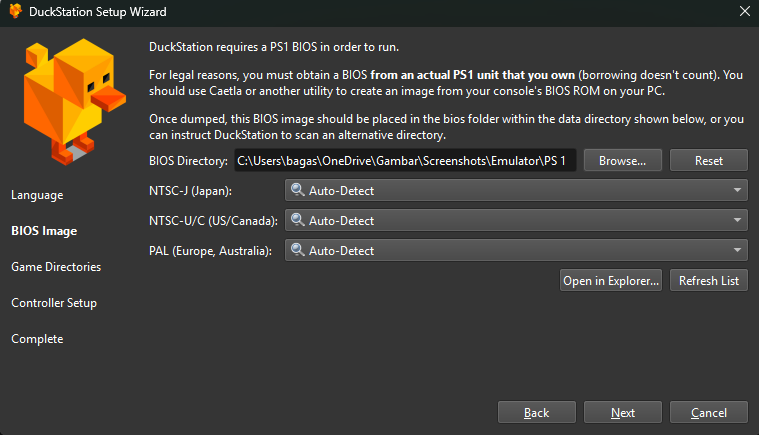Select the Language step in the sidebar

tap(37, 195)
